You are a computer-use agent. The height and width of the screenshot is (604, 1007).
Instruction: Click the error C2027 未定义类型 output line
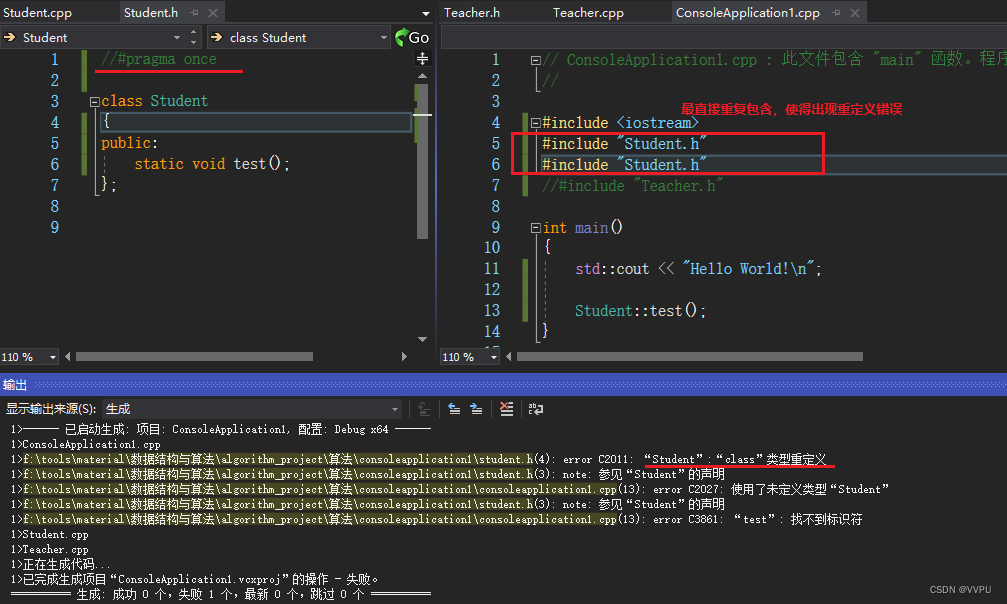450,490
